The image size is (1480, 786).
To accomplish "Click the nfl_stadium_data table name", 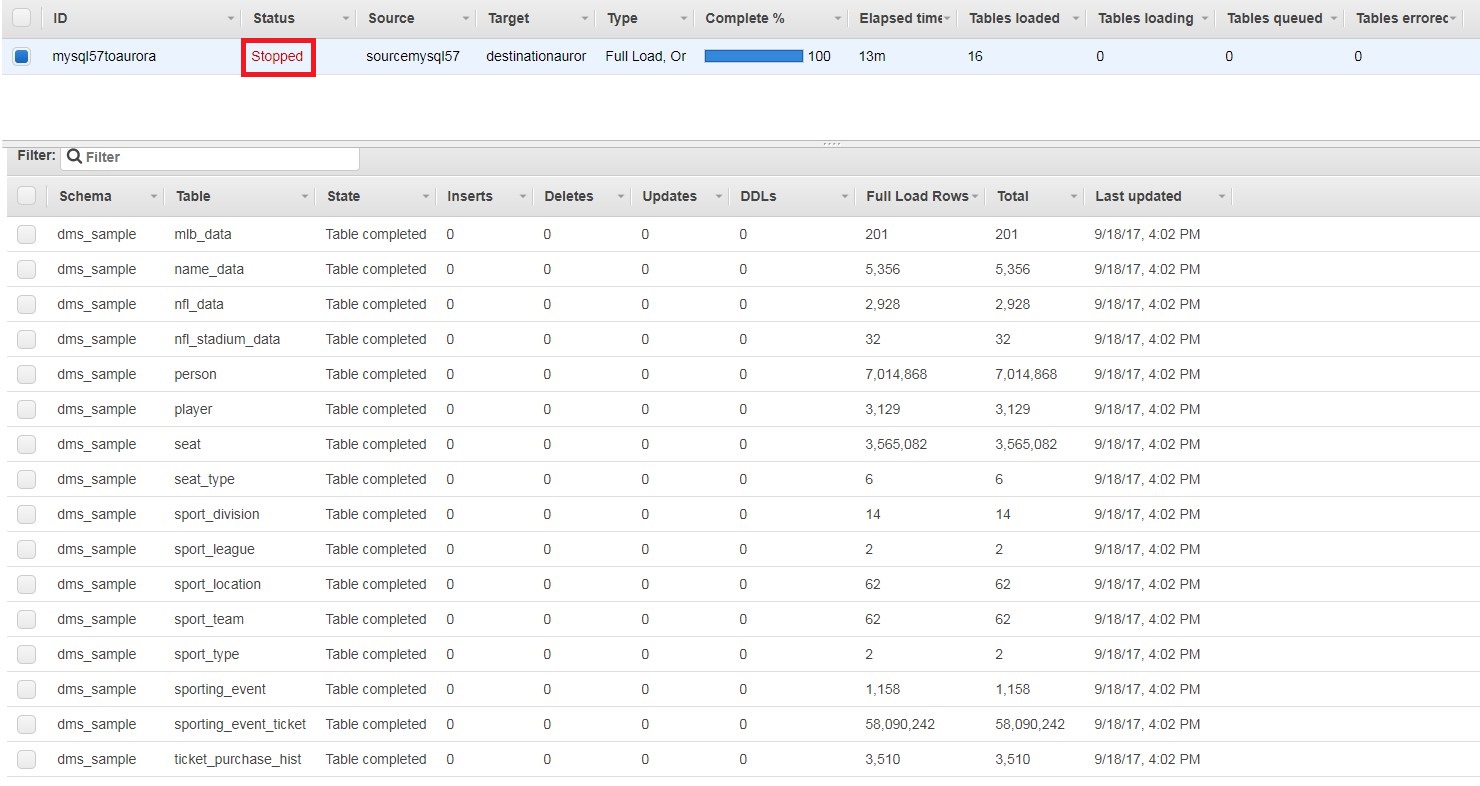I will click(x=227, y=339).
